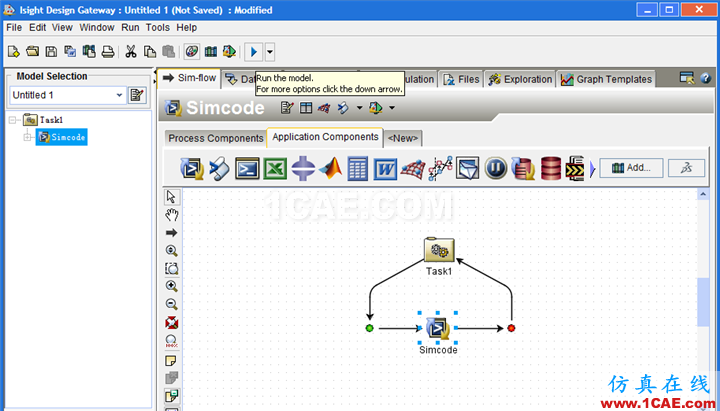Choose the selection arrow canvas tool
Image resolution: width=720 pixels, height=411 pixels.
[x=171, y=197]
